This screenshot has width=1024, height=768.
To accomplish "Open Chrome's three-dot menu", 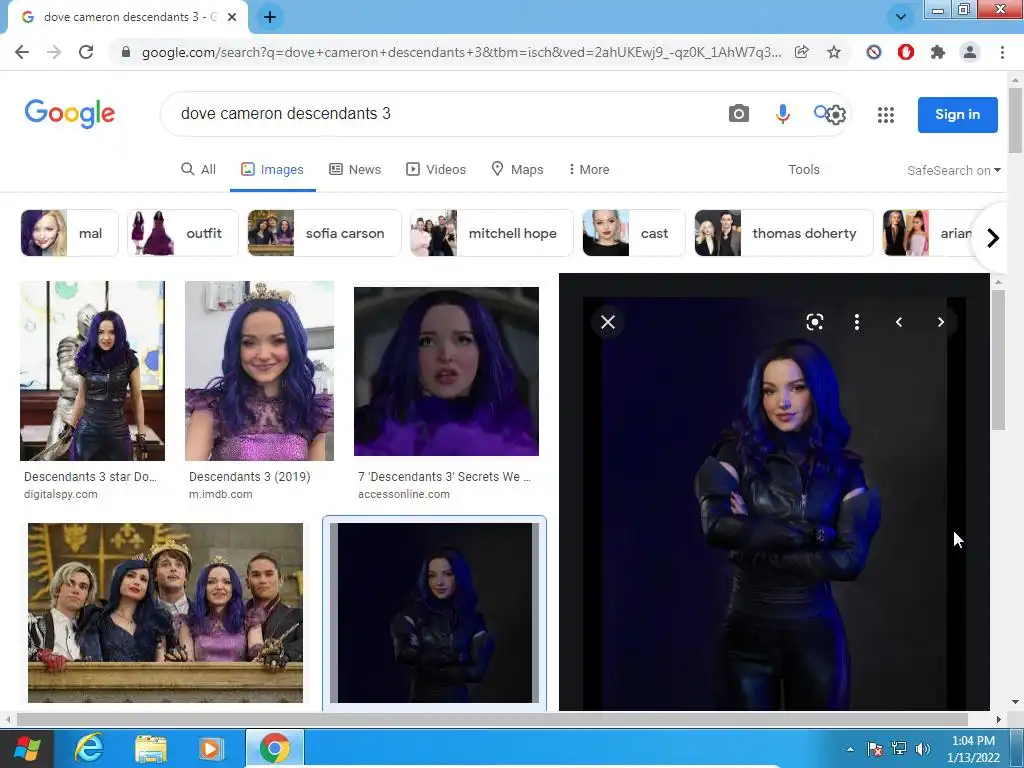I will 1002,52.
